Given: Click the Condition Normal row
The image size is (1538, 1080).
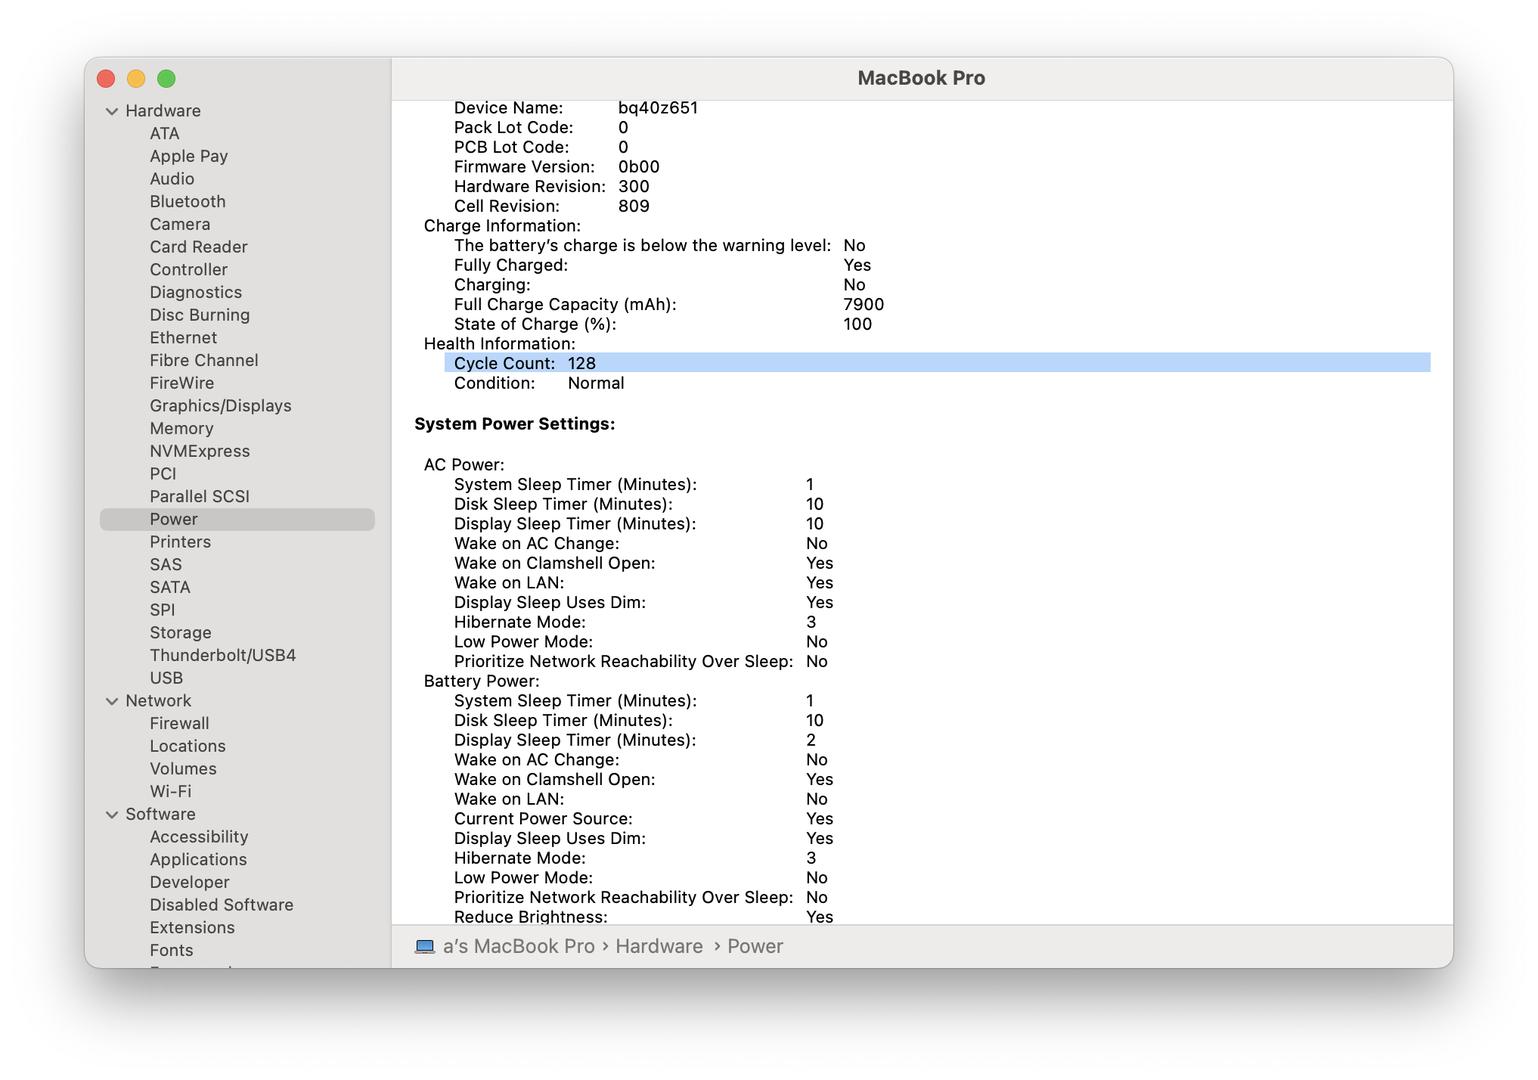Looking at the screenshot, I should coord(538,383).
